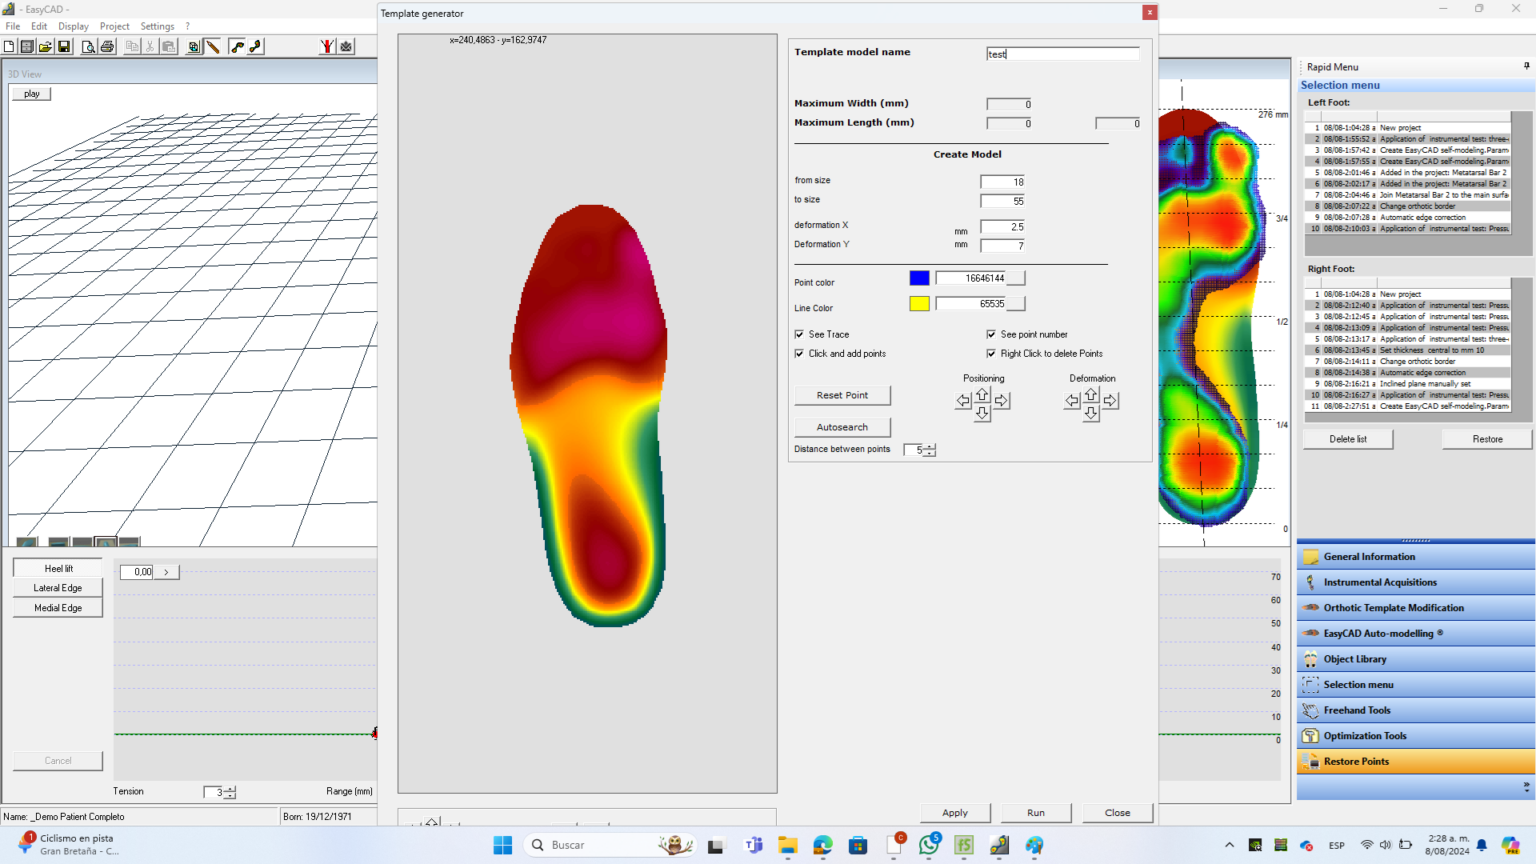Click the patient figure icon in the toolbar
Viewport: 1536px width, 864px height.
tap(327, 46)
